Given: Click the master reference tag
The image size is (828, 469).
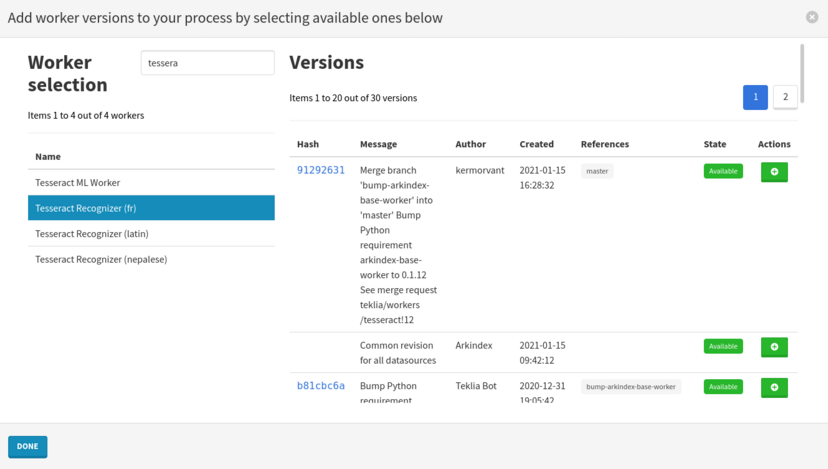Looking at the screenshot, I should [597, 171].
